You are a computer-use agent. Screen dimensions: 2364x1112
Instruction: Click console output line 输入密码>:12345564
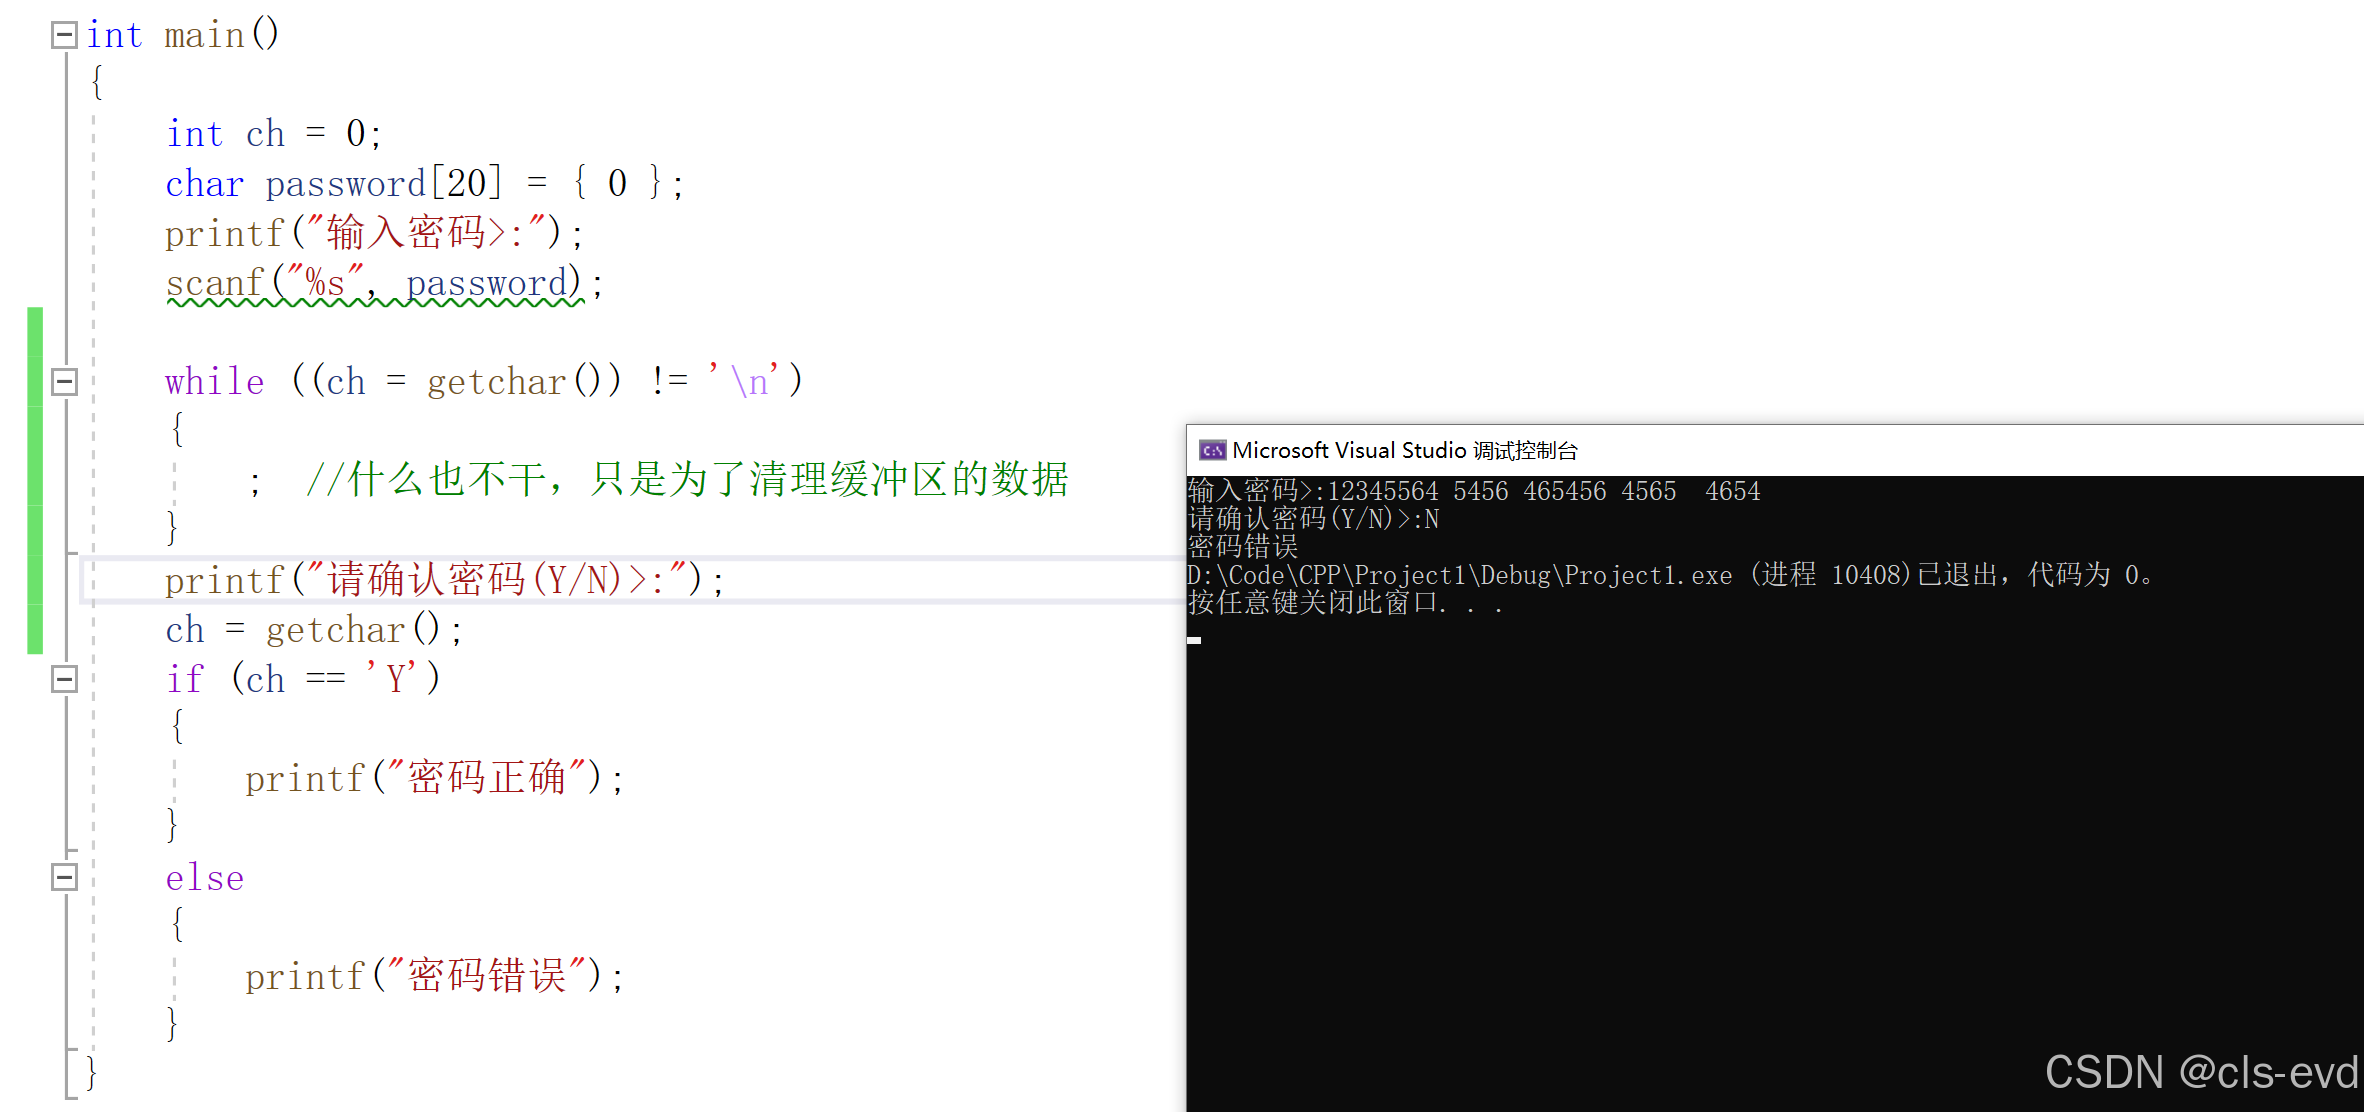coord(1474,491)
